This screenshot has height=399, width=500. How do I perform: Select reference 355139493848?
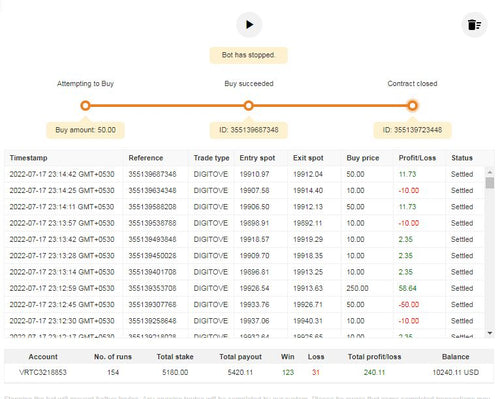(152, 240)
